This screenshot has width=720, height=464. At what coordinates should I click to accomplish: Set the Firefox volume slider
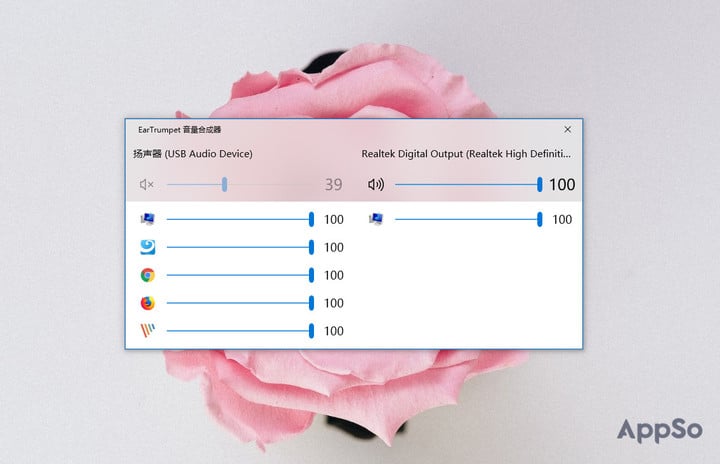click(x=240, y=303)
